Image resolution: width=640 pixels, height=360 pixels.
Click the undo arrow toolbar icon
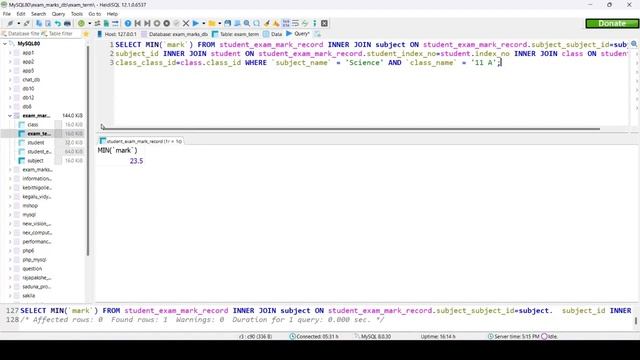58,23
